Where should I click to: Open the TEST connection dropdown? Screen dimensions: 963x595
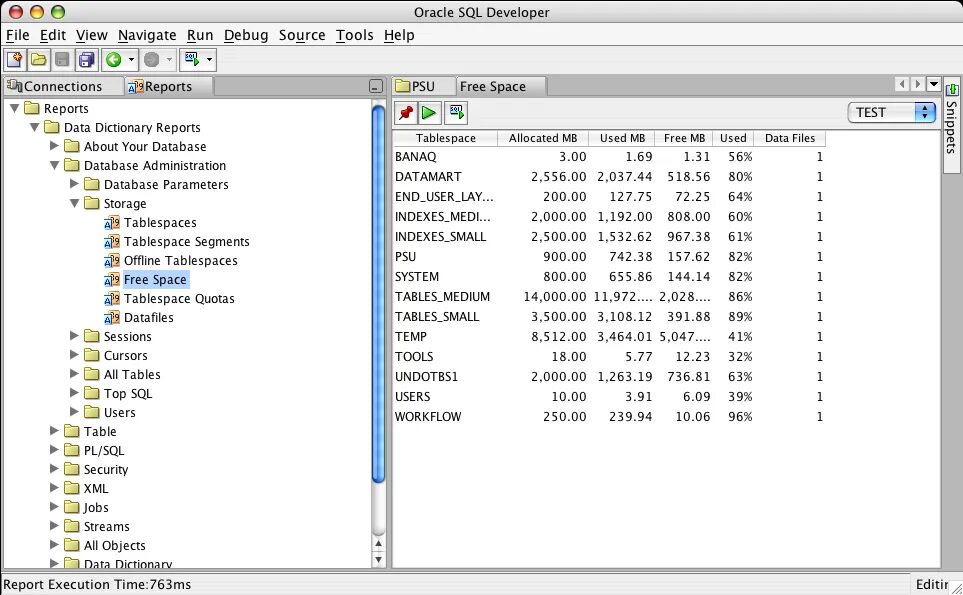tap(923, 112)
